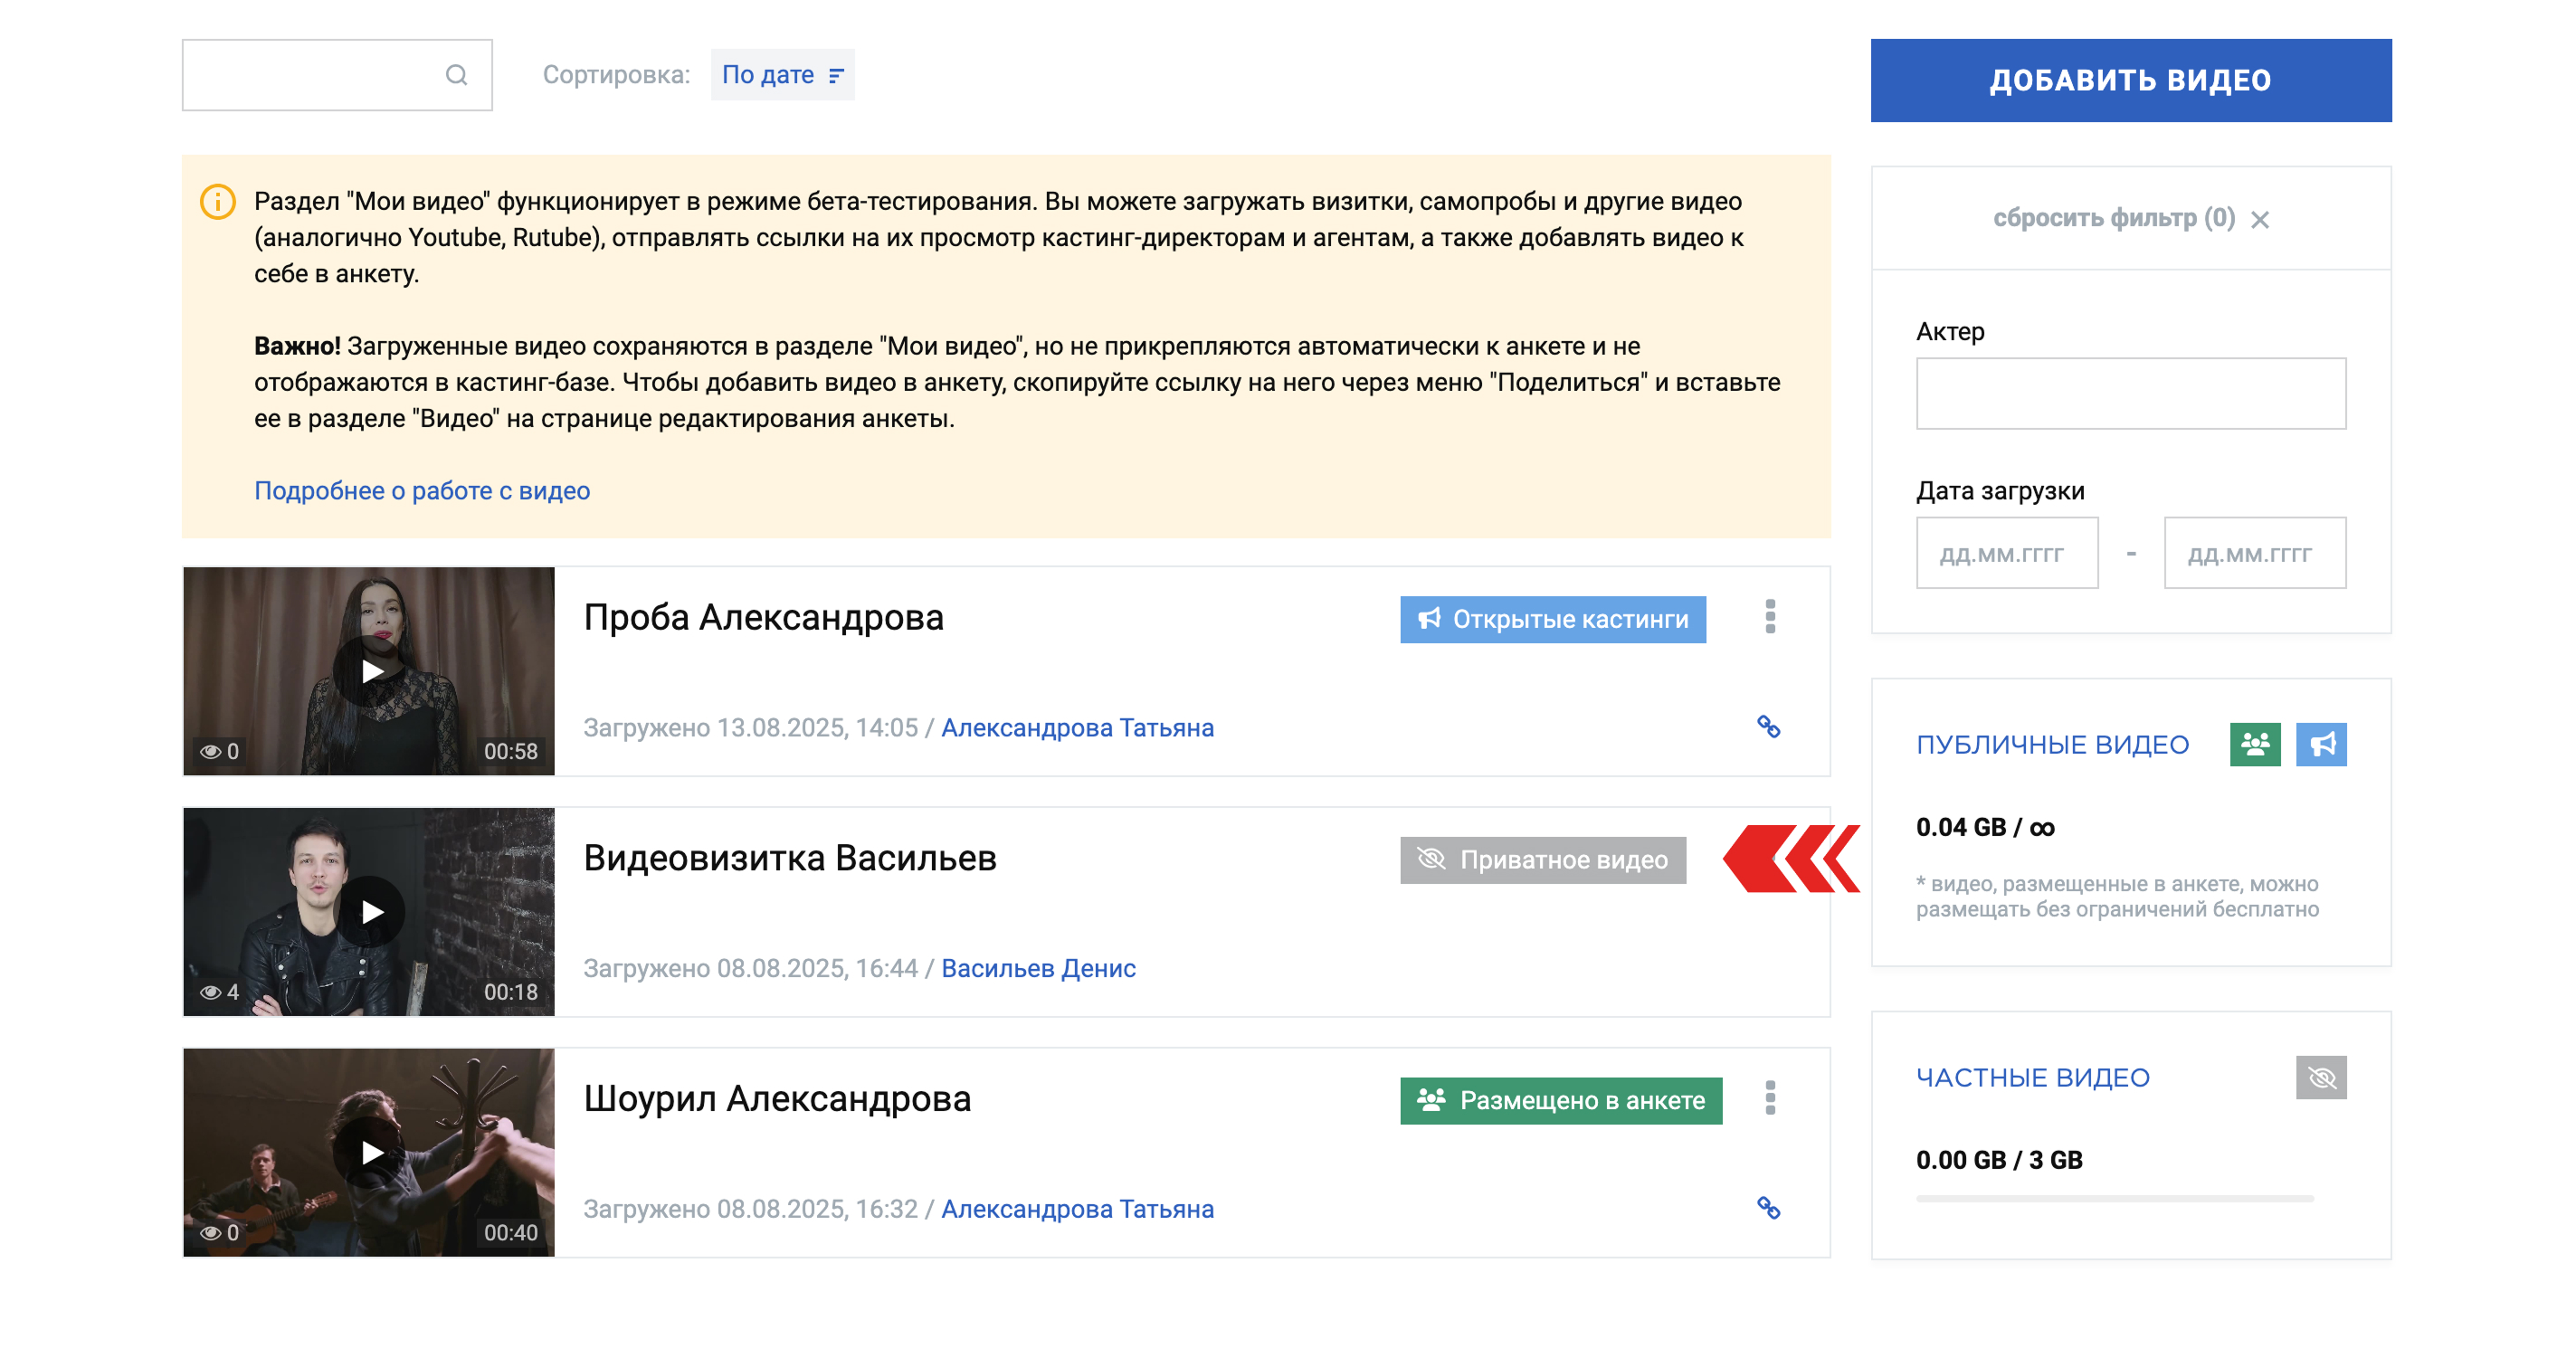This screenshot has width=2576, height=1358.
Task: Open the title 'Проба Александрова'
Action: coord(763,617)
